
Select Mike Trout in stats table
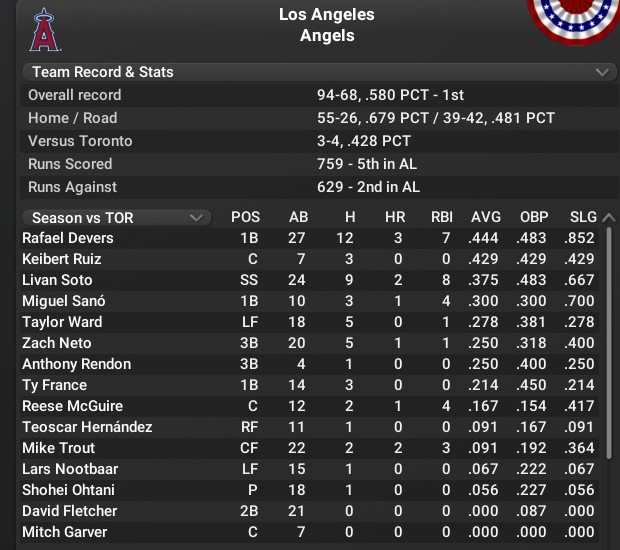[58, 448]
